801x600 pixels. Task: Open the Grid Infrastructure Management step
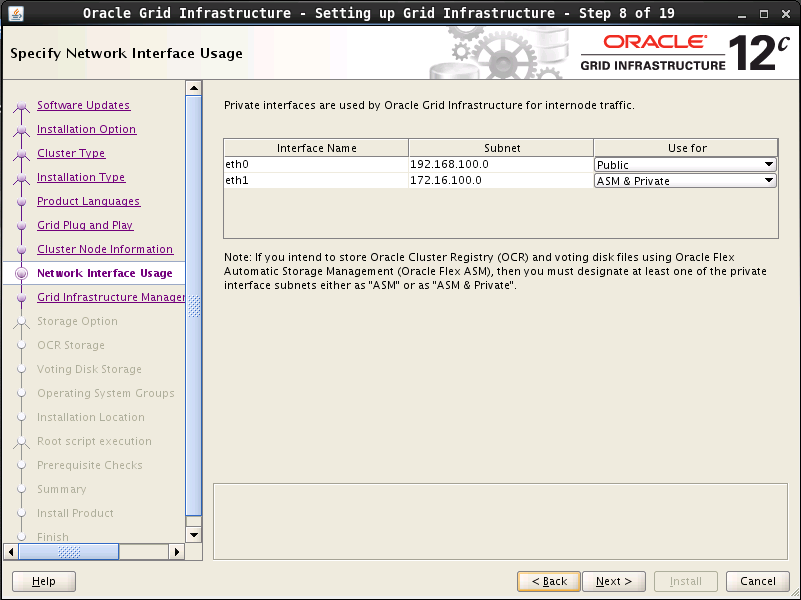pyautogui.click(x=110, y=297)
